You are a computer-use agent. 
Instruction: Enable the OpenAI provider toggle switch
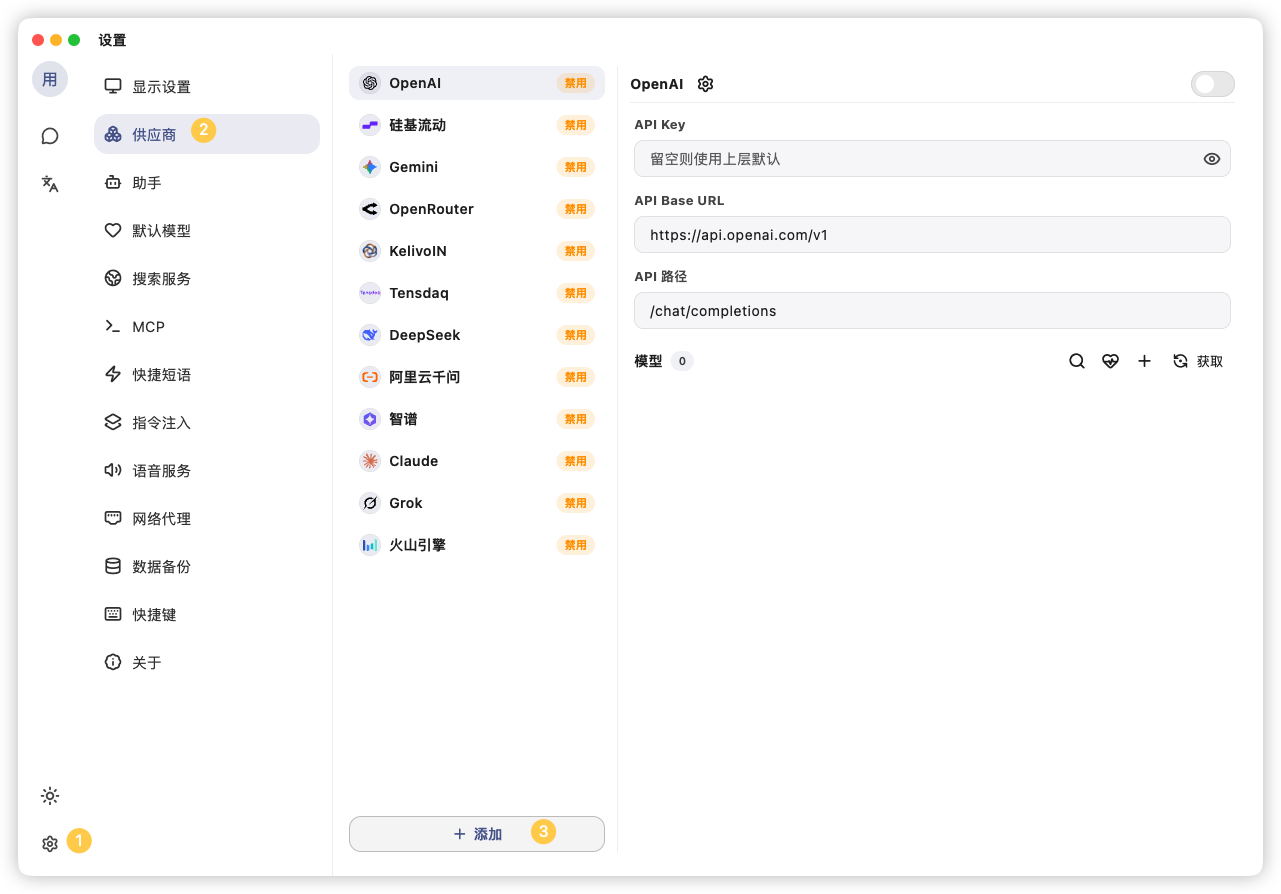tap(1212, 84)
